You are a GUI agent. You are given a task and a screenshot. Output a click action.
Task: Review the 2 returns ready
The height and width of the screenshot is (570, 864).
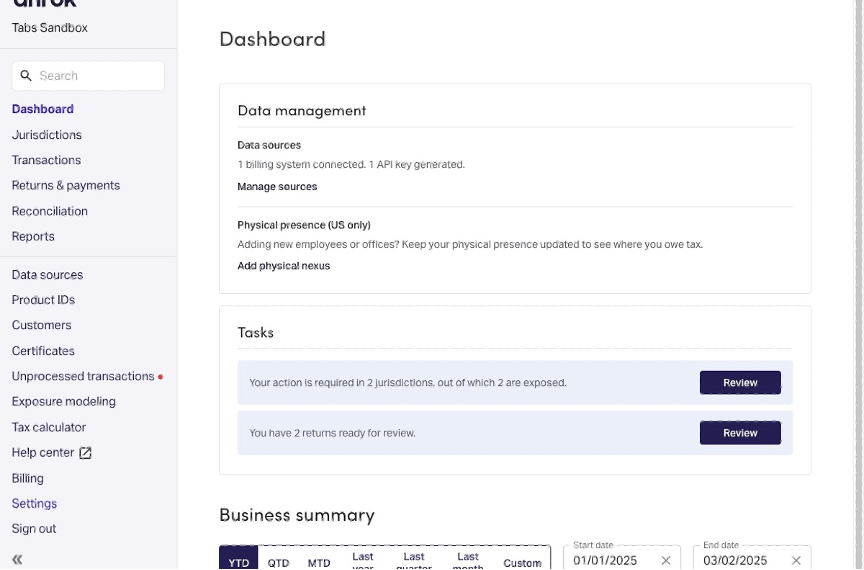[x=740, y=433]
